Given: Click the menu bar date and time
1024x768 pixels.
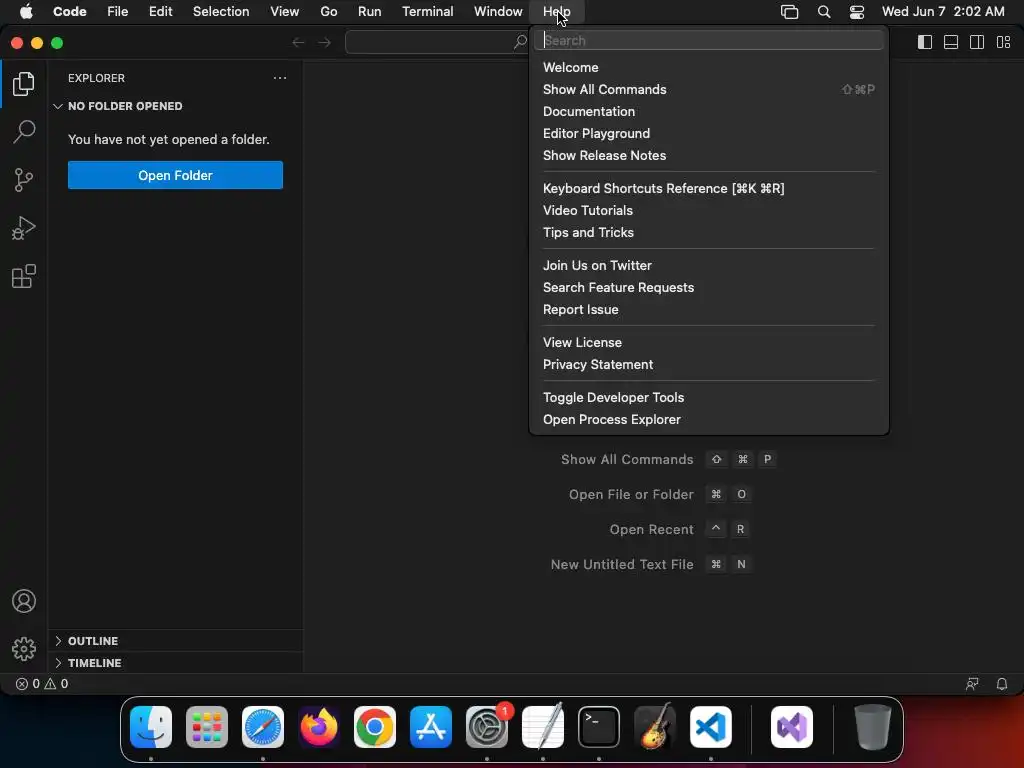Looking at the screenshot, I should (x=943, y=11).
